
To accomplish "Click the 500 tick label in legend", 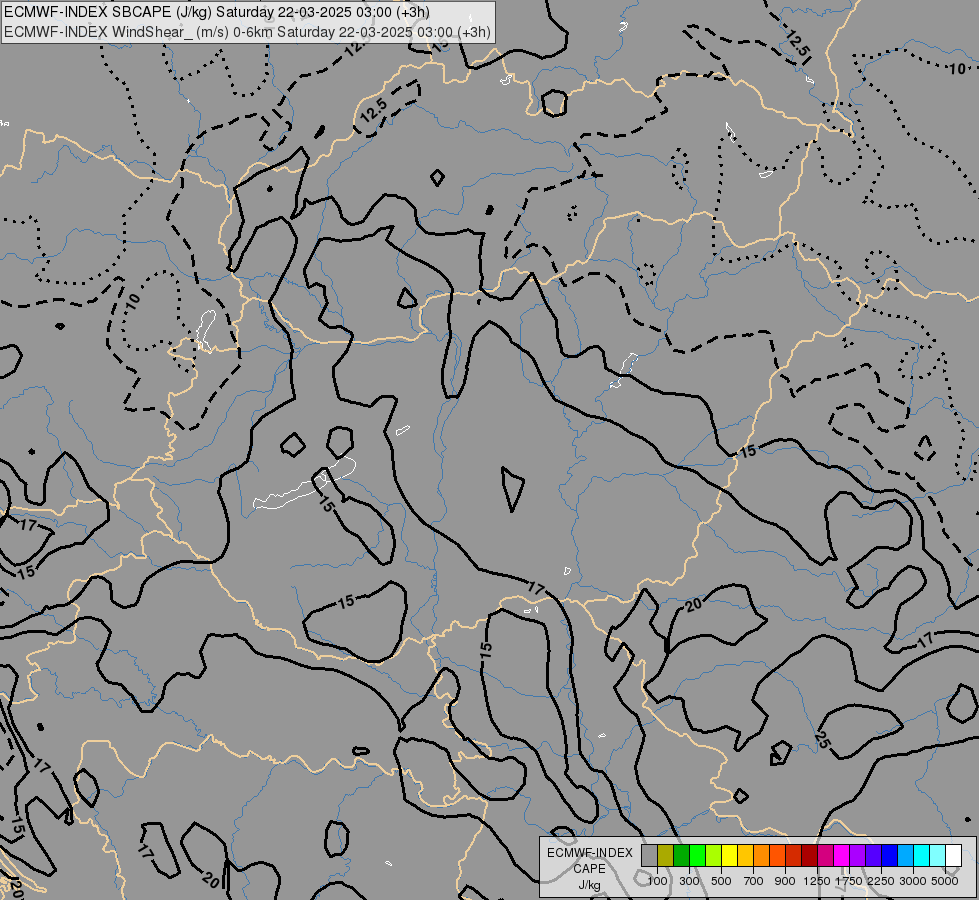I will [721, 881].
